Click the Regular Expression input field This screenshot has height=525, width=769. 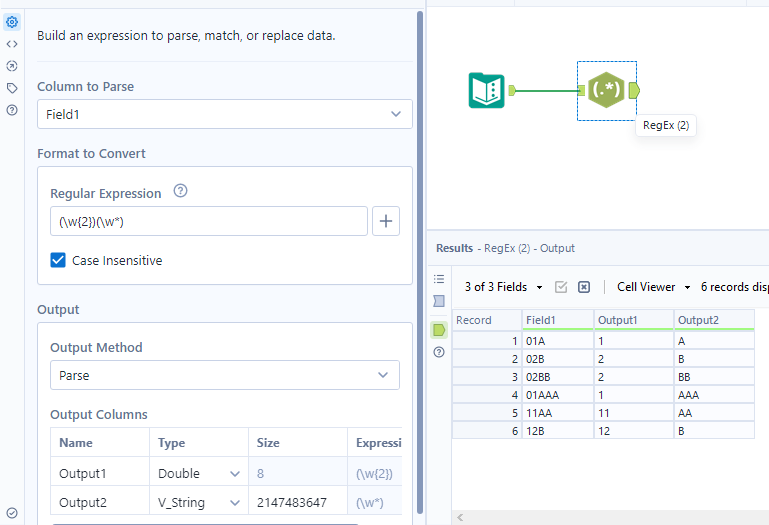coord(209,221)
